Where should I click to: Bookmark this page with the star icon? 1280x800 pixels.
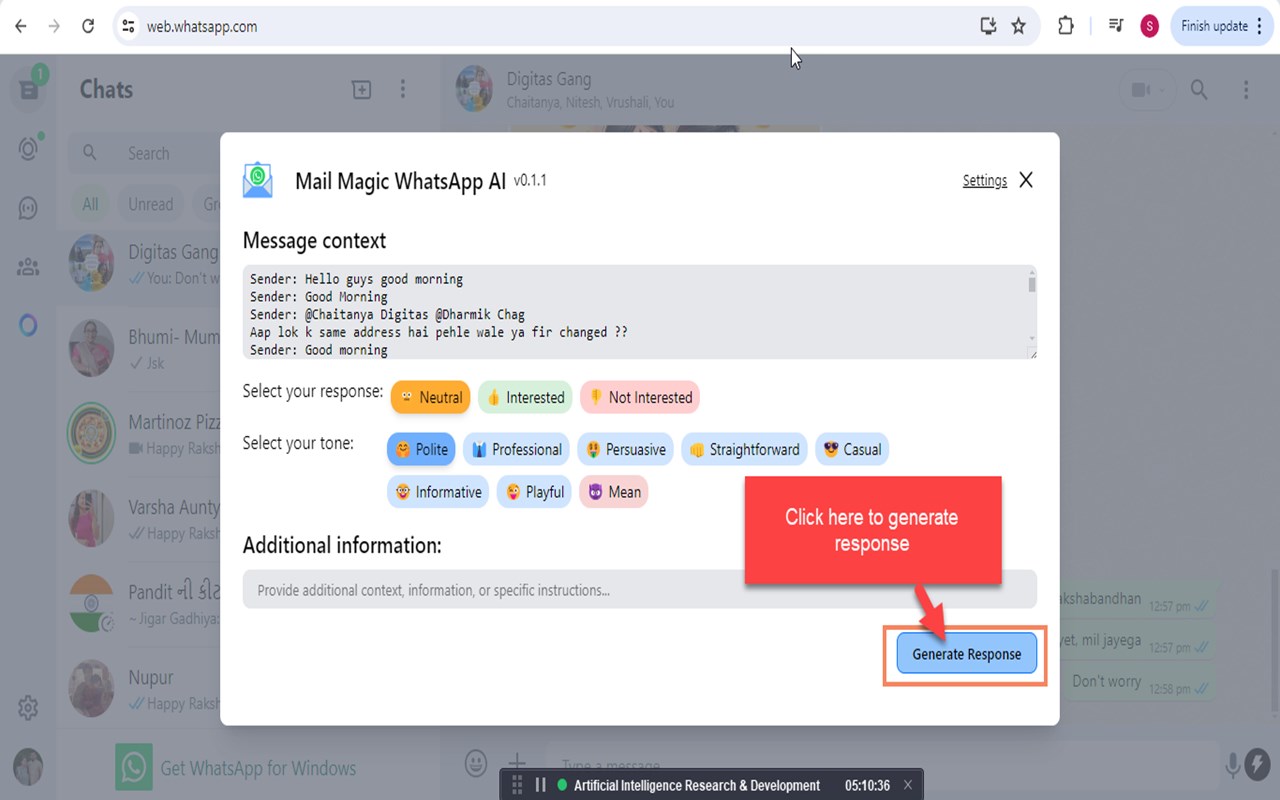tap(1018, 27)
